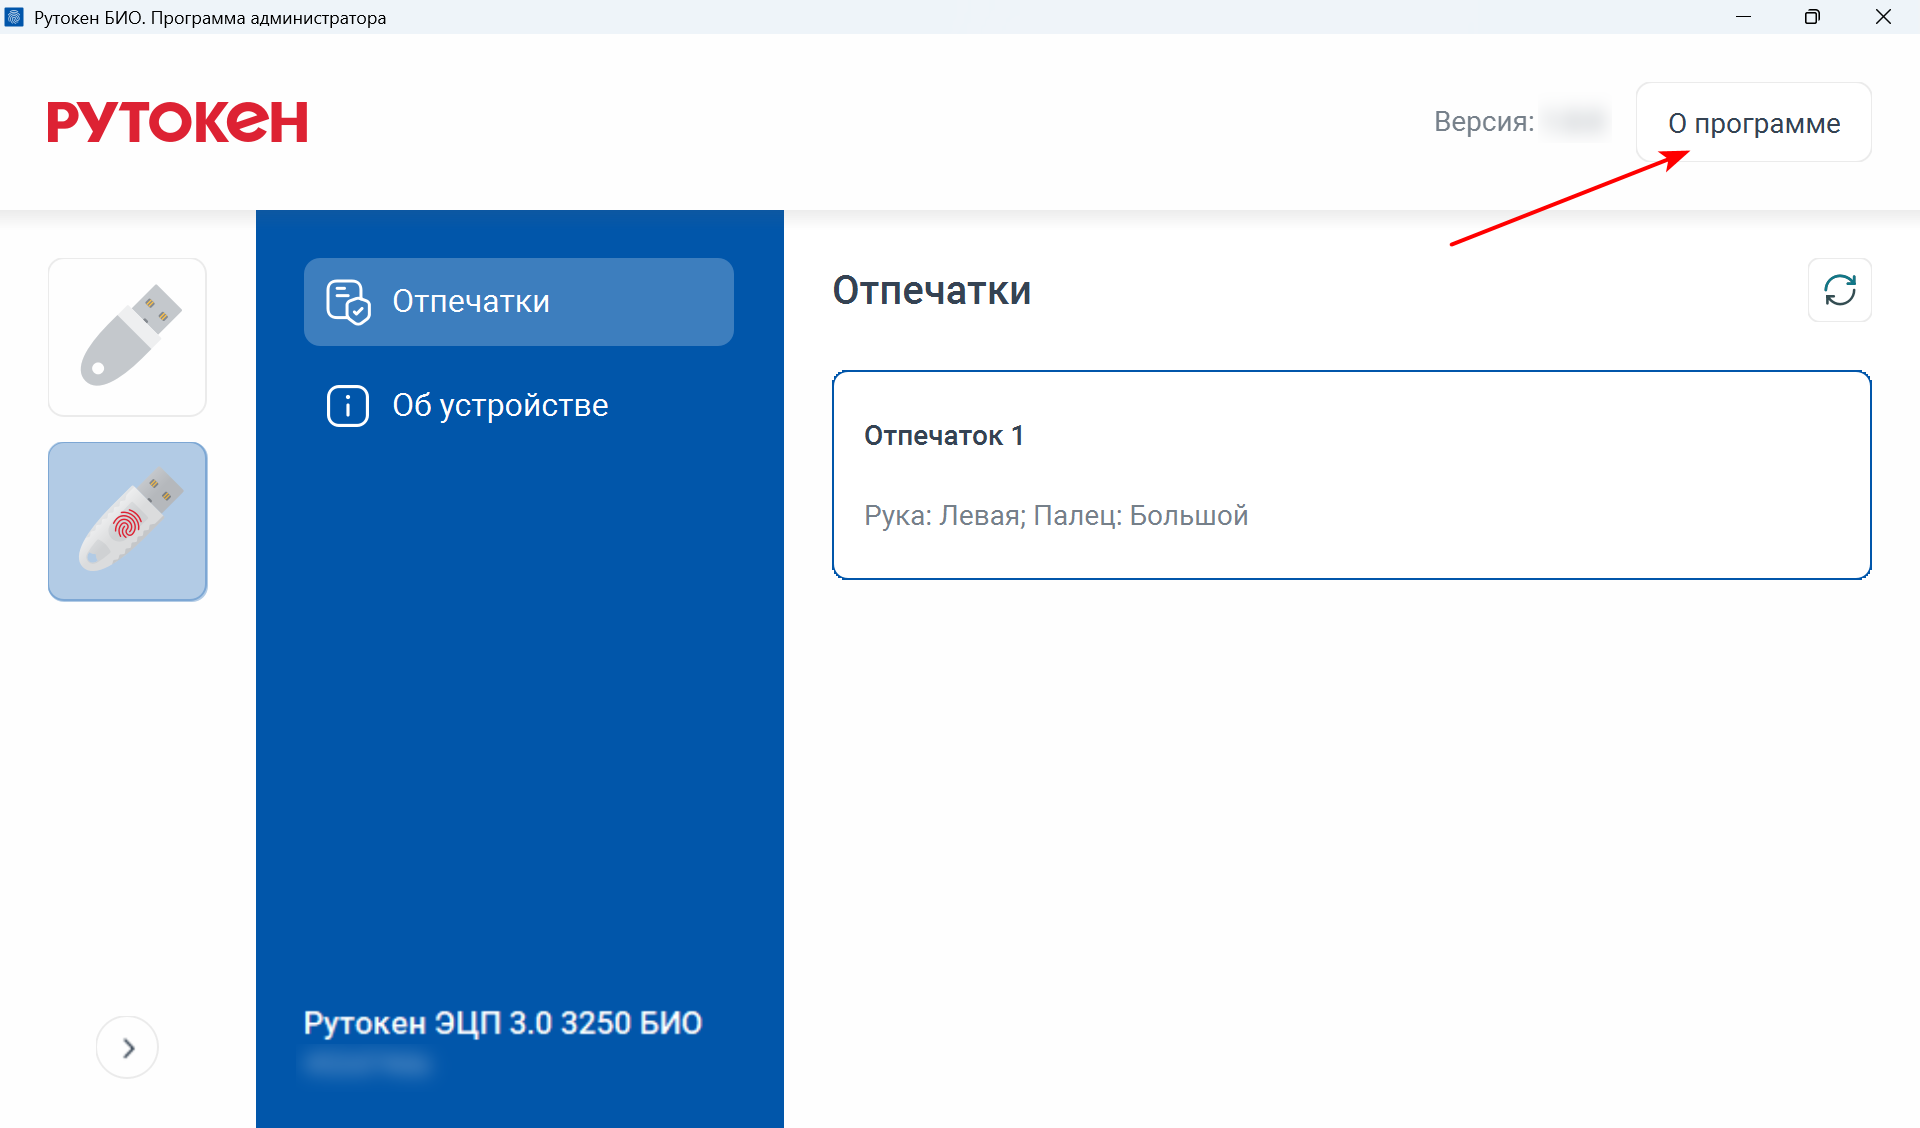Click the info icon beside Об устройстве
Image resolution: width=1920 pixels, height=1128 pixels.
[348, 405]
